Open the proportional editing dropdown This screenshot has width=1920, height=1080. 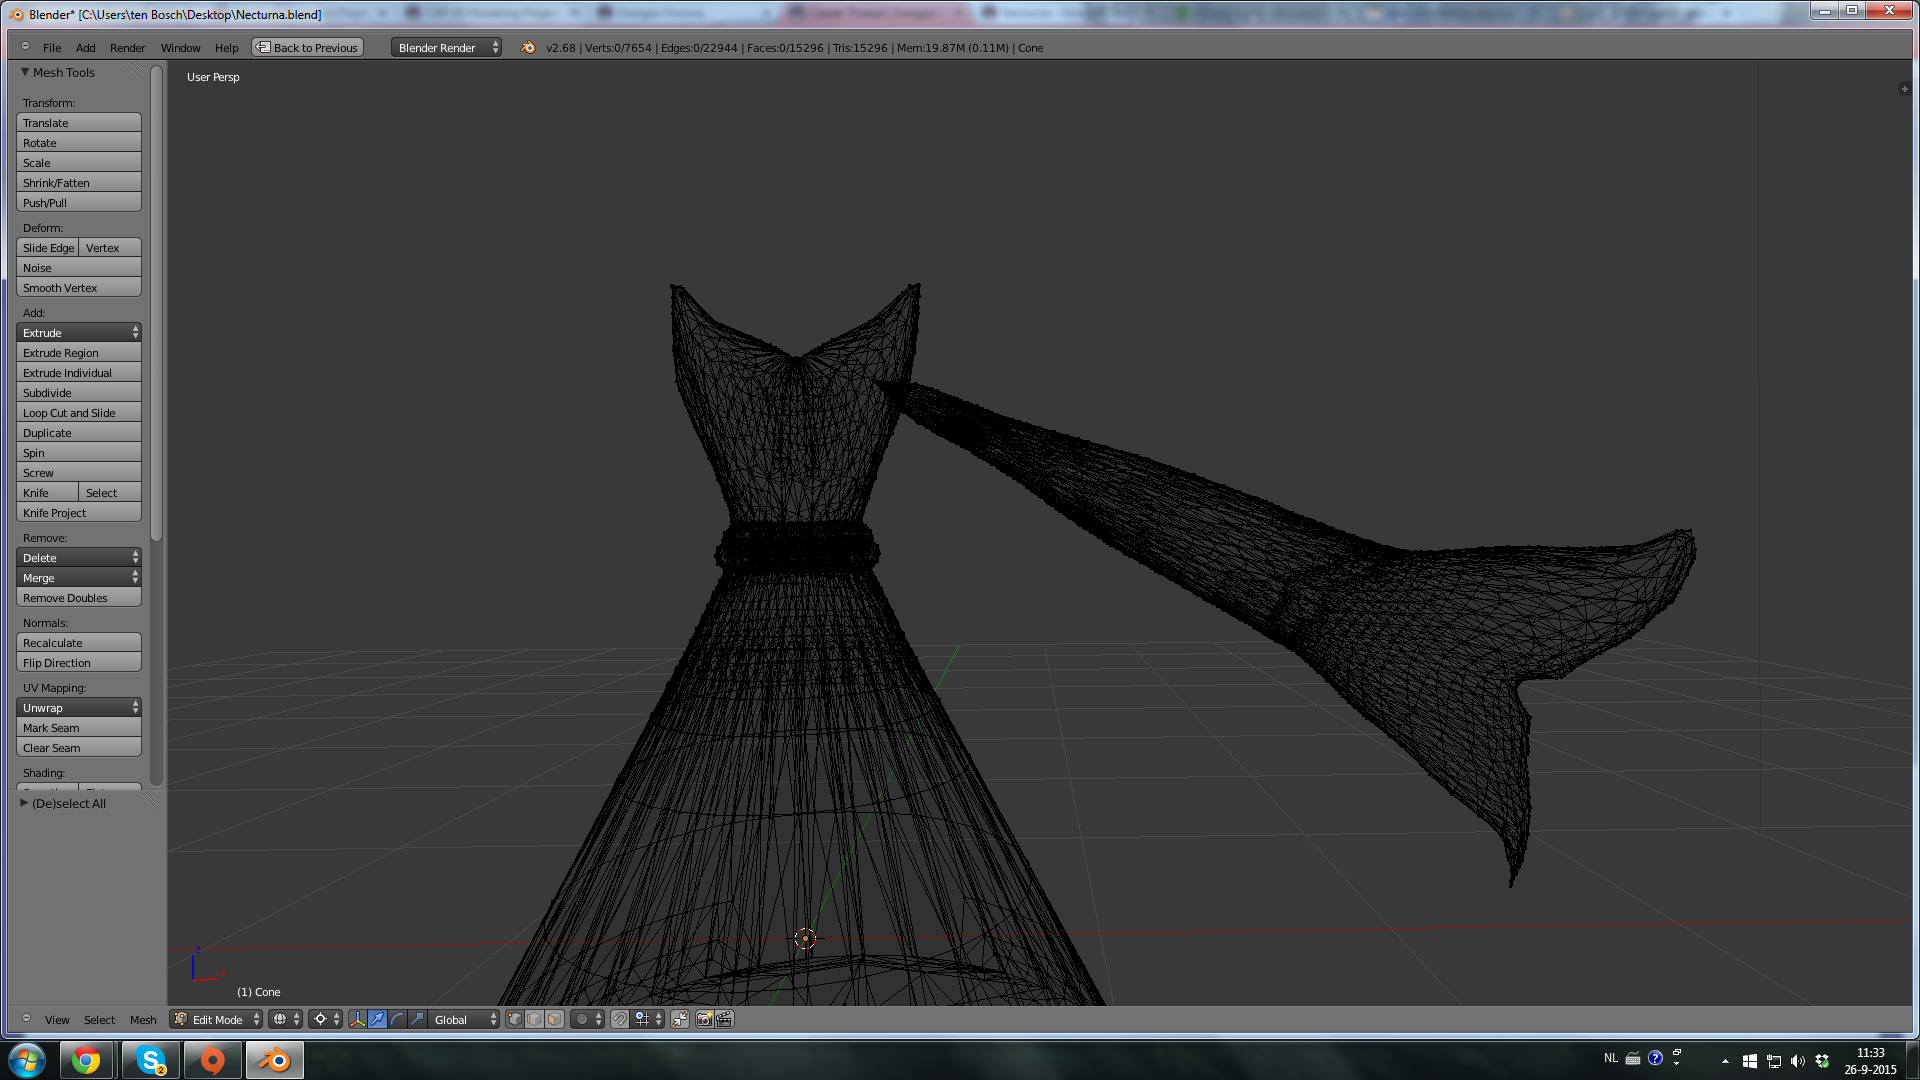point(588,1019)
